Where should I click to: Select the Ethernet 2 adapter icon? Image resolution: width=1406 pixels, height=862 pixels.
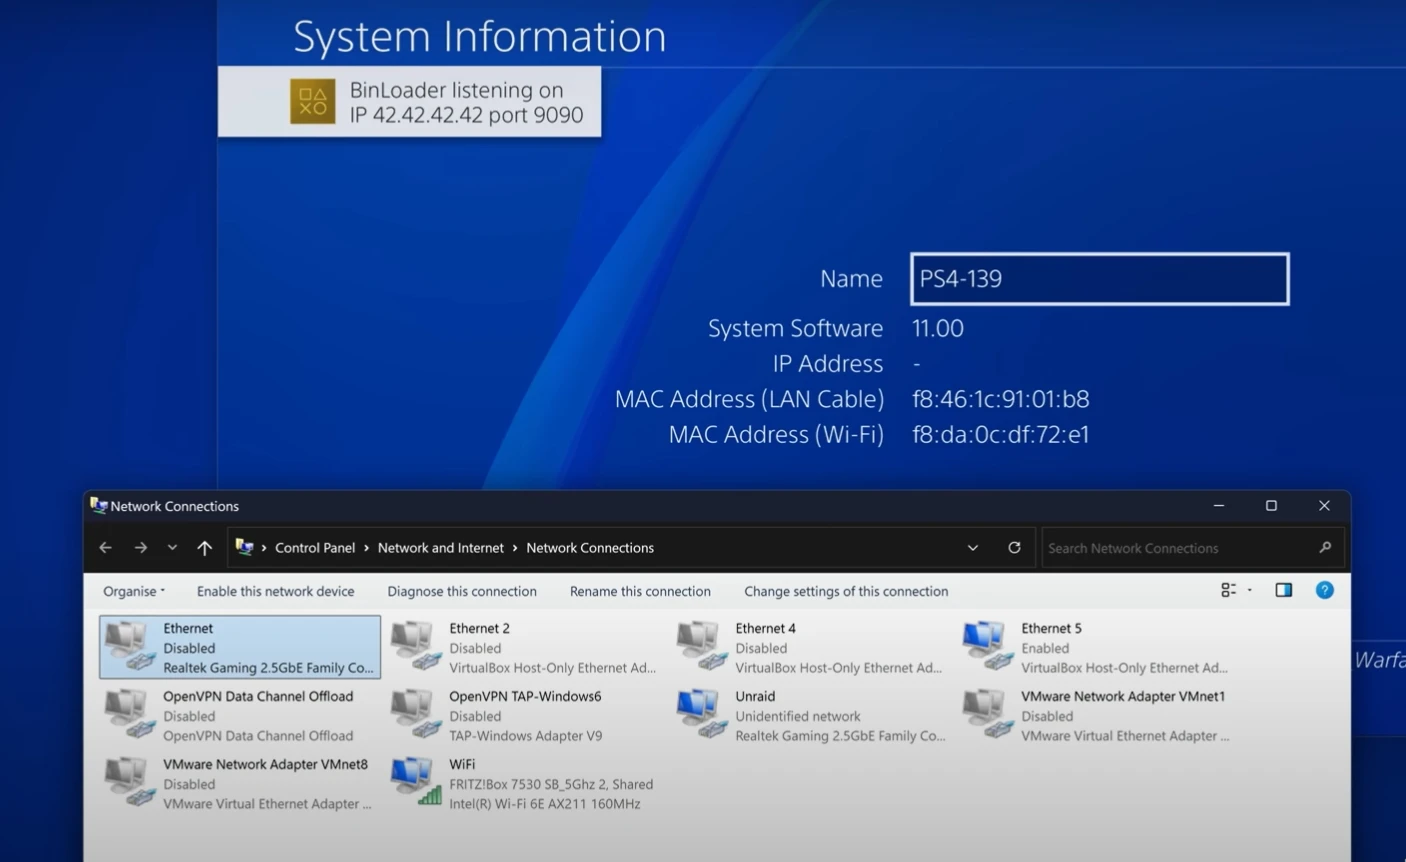point(416,646)
